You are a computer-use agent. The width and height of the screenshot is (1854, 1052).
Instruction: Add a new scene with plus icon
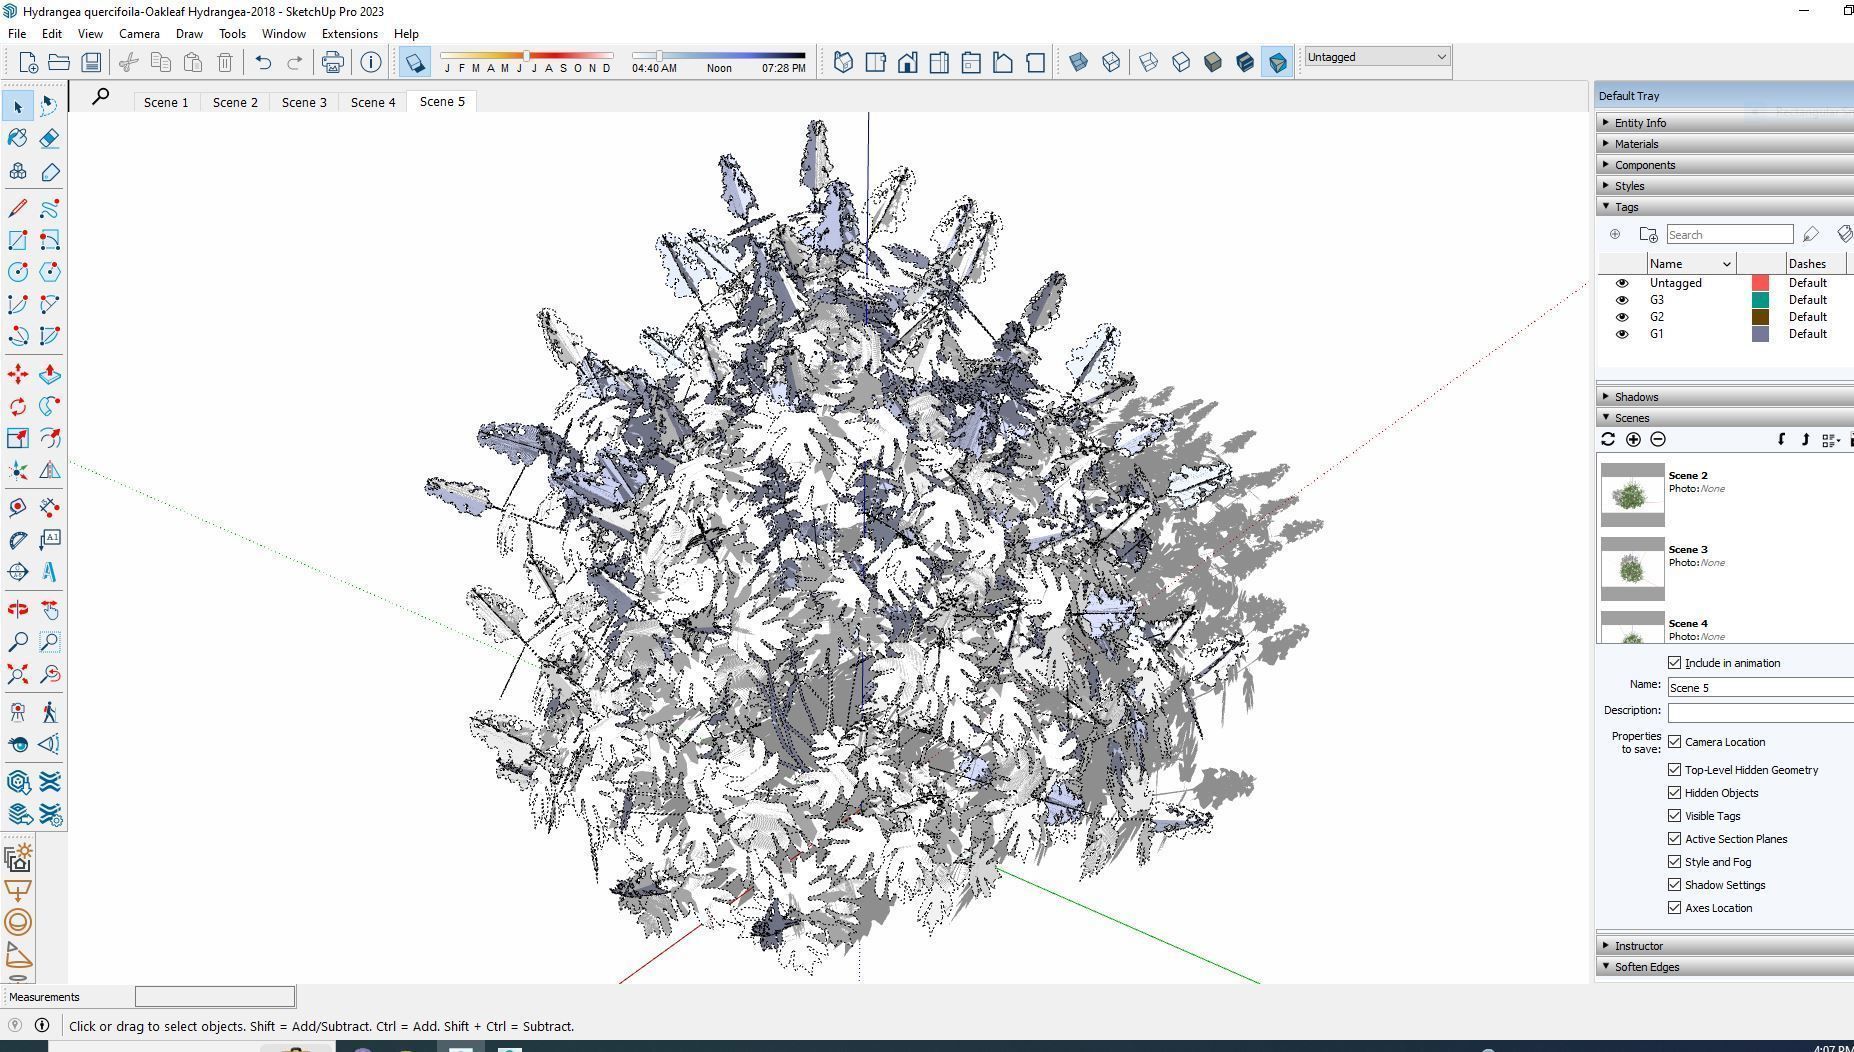(x=1633, y=440)
